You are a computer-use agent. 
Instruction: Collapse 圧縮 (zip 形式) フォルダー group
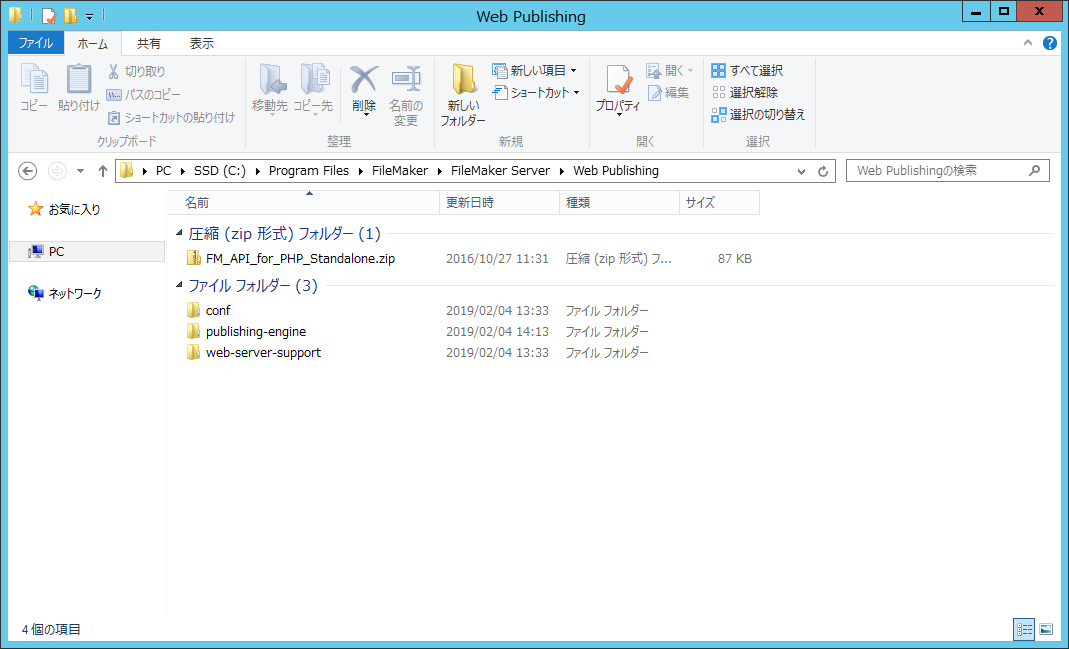tap(179, 234)
